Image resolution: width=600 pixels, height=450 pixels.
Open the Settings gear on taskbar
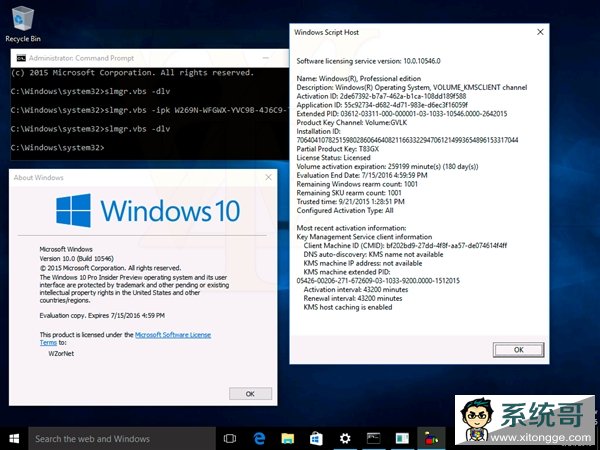pos(345,439)
